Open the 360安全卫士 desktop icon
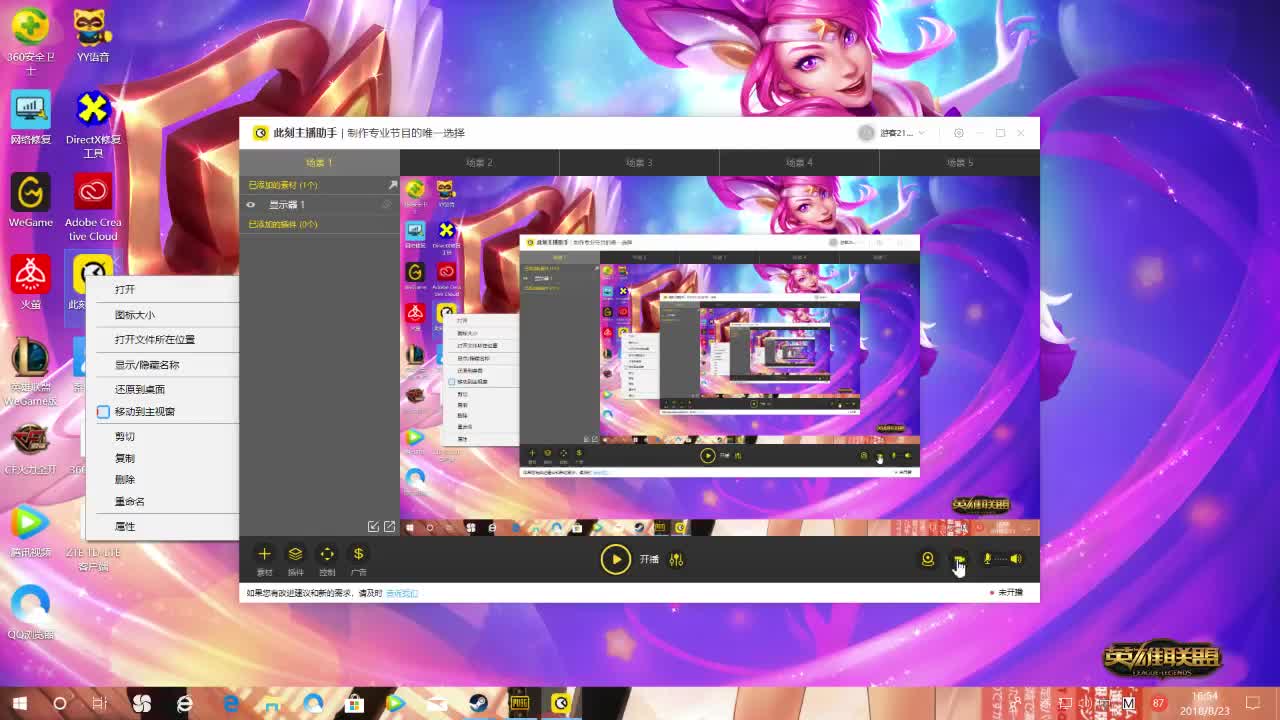The height and width of the screenshot is (720, 1280). coord(30,40)
